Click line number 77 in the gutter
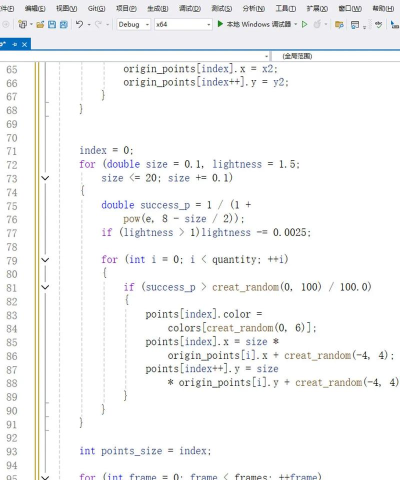This screenshot has height=480, width=400. pyautogui.click(x=12, y=233)
